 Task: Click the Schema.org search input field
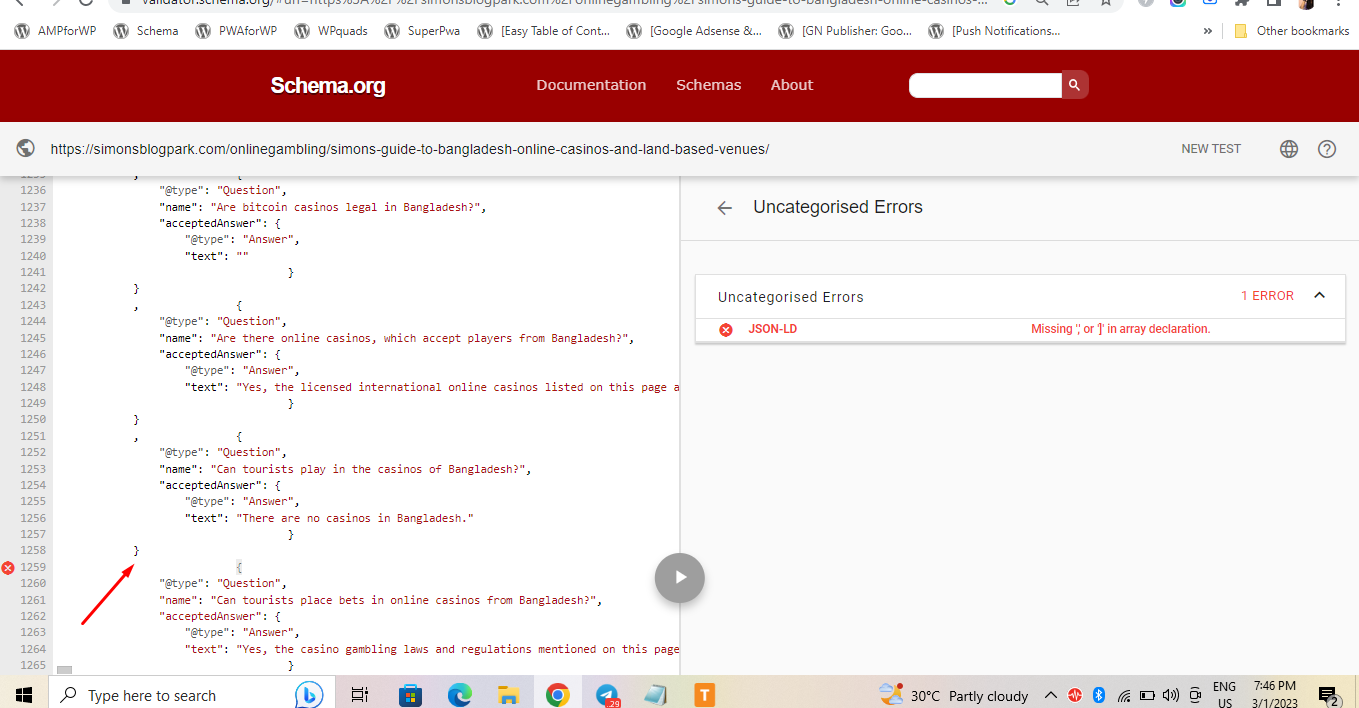985,85
